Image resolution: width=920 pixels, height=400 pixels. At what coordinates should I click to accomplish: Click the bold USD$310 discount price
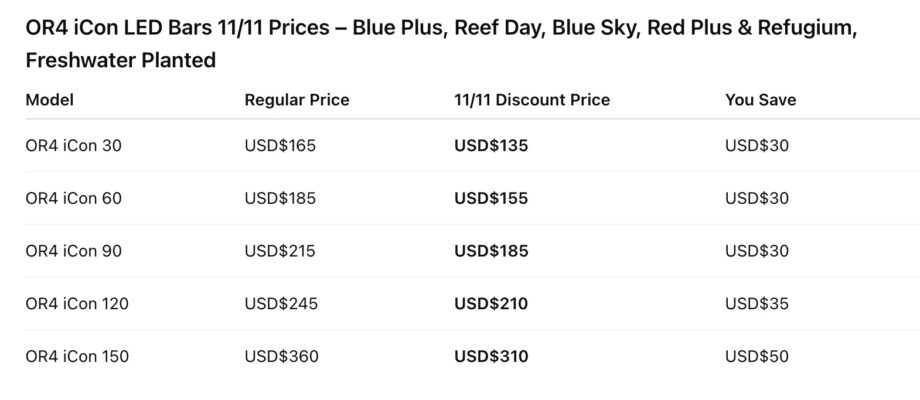pos(491,356)
